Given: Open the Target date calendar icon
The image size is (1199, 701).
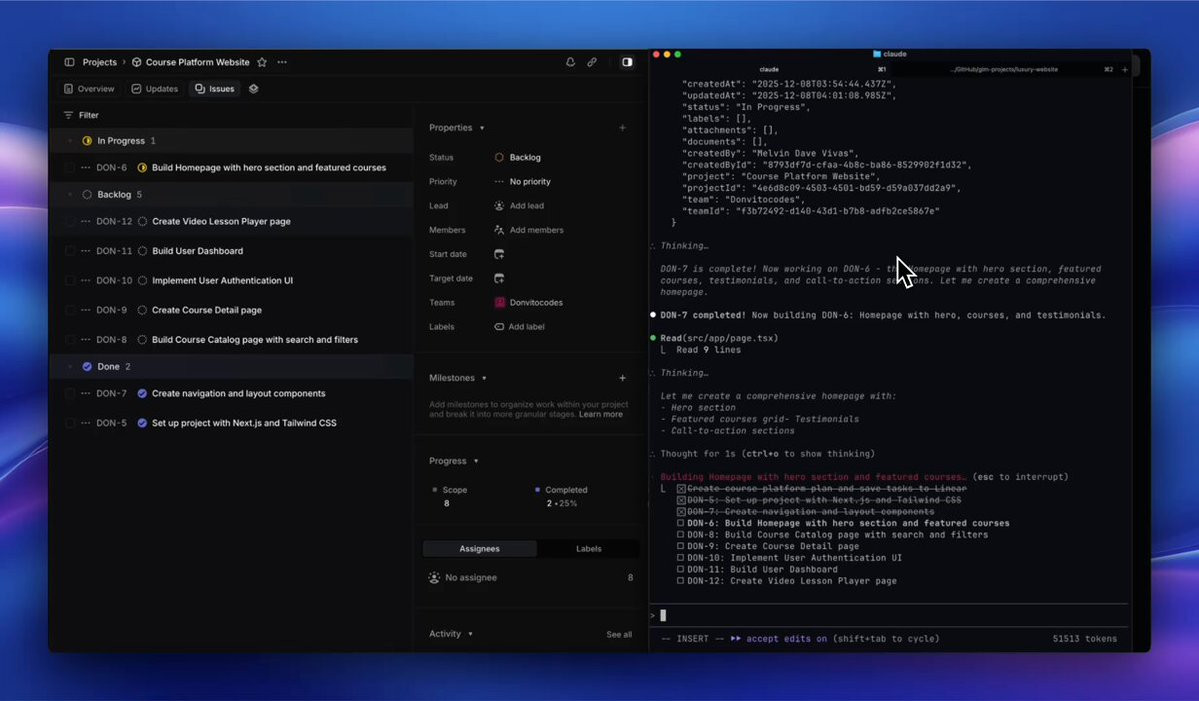Looking at the screenshot, I should (499, 278).
